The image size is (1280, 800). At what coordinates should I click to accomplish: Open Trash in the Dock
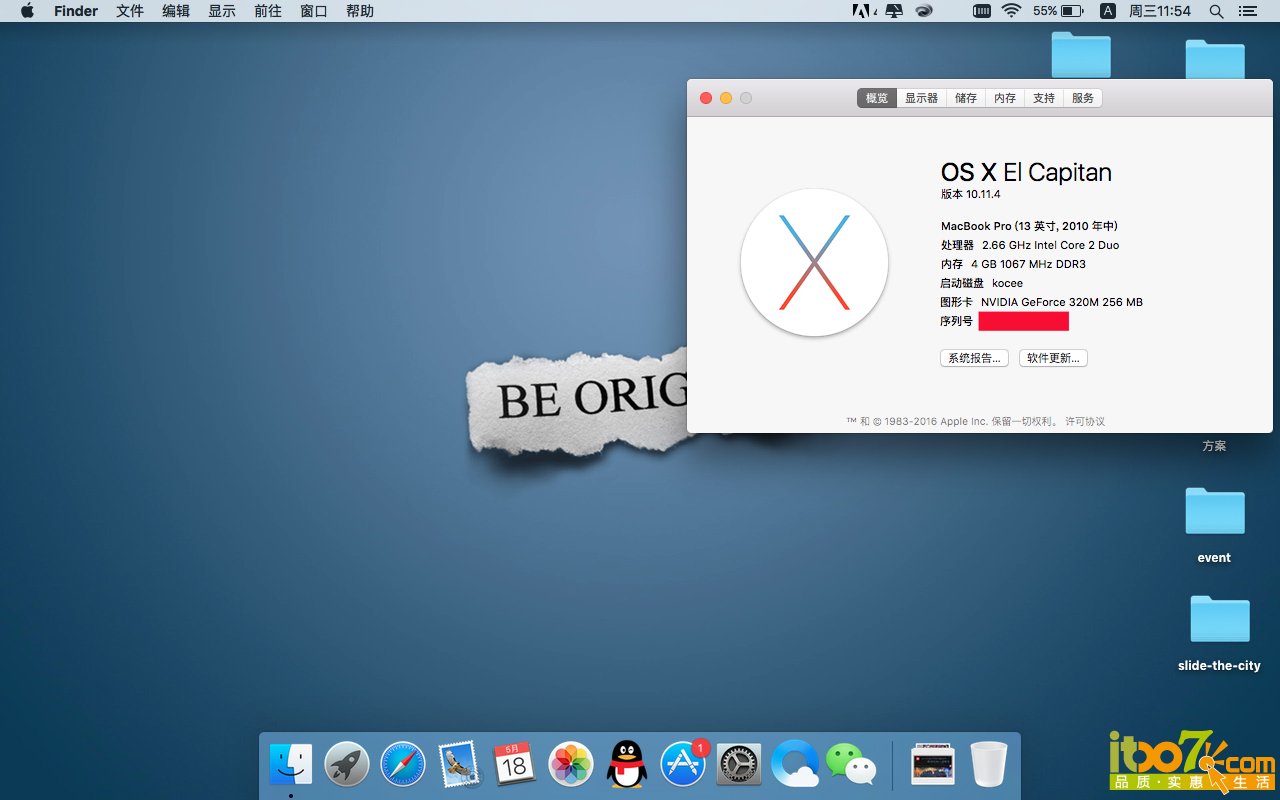point(989,765)
